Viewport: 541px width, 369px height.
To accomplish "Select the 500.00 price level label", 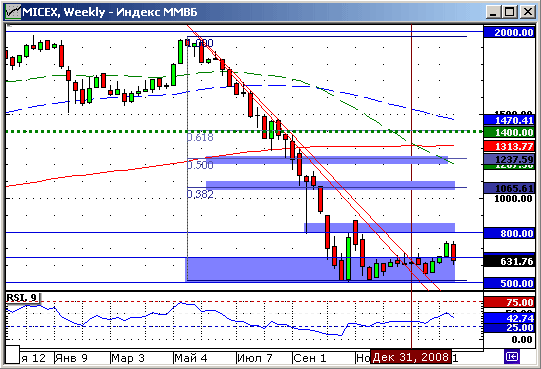I will (x=509, y=283).
